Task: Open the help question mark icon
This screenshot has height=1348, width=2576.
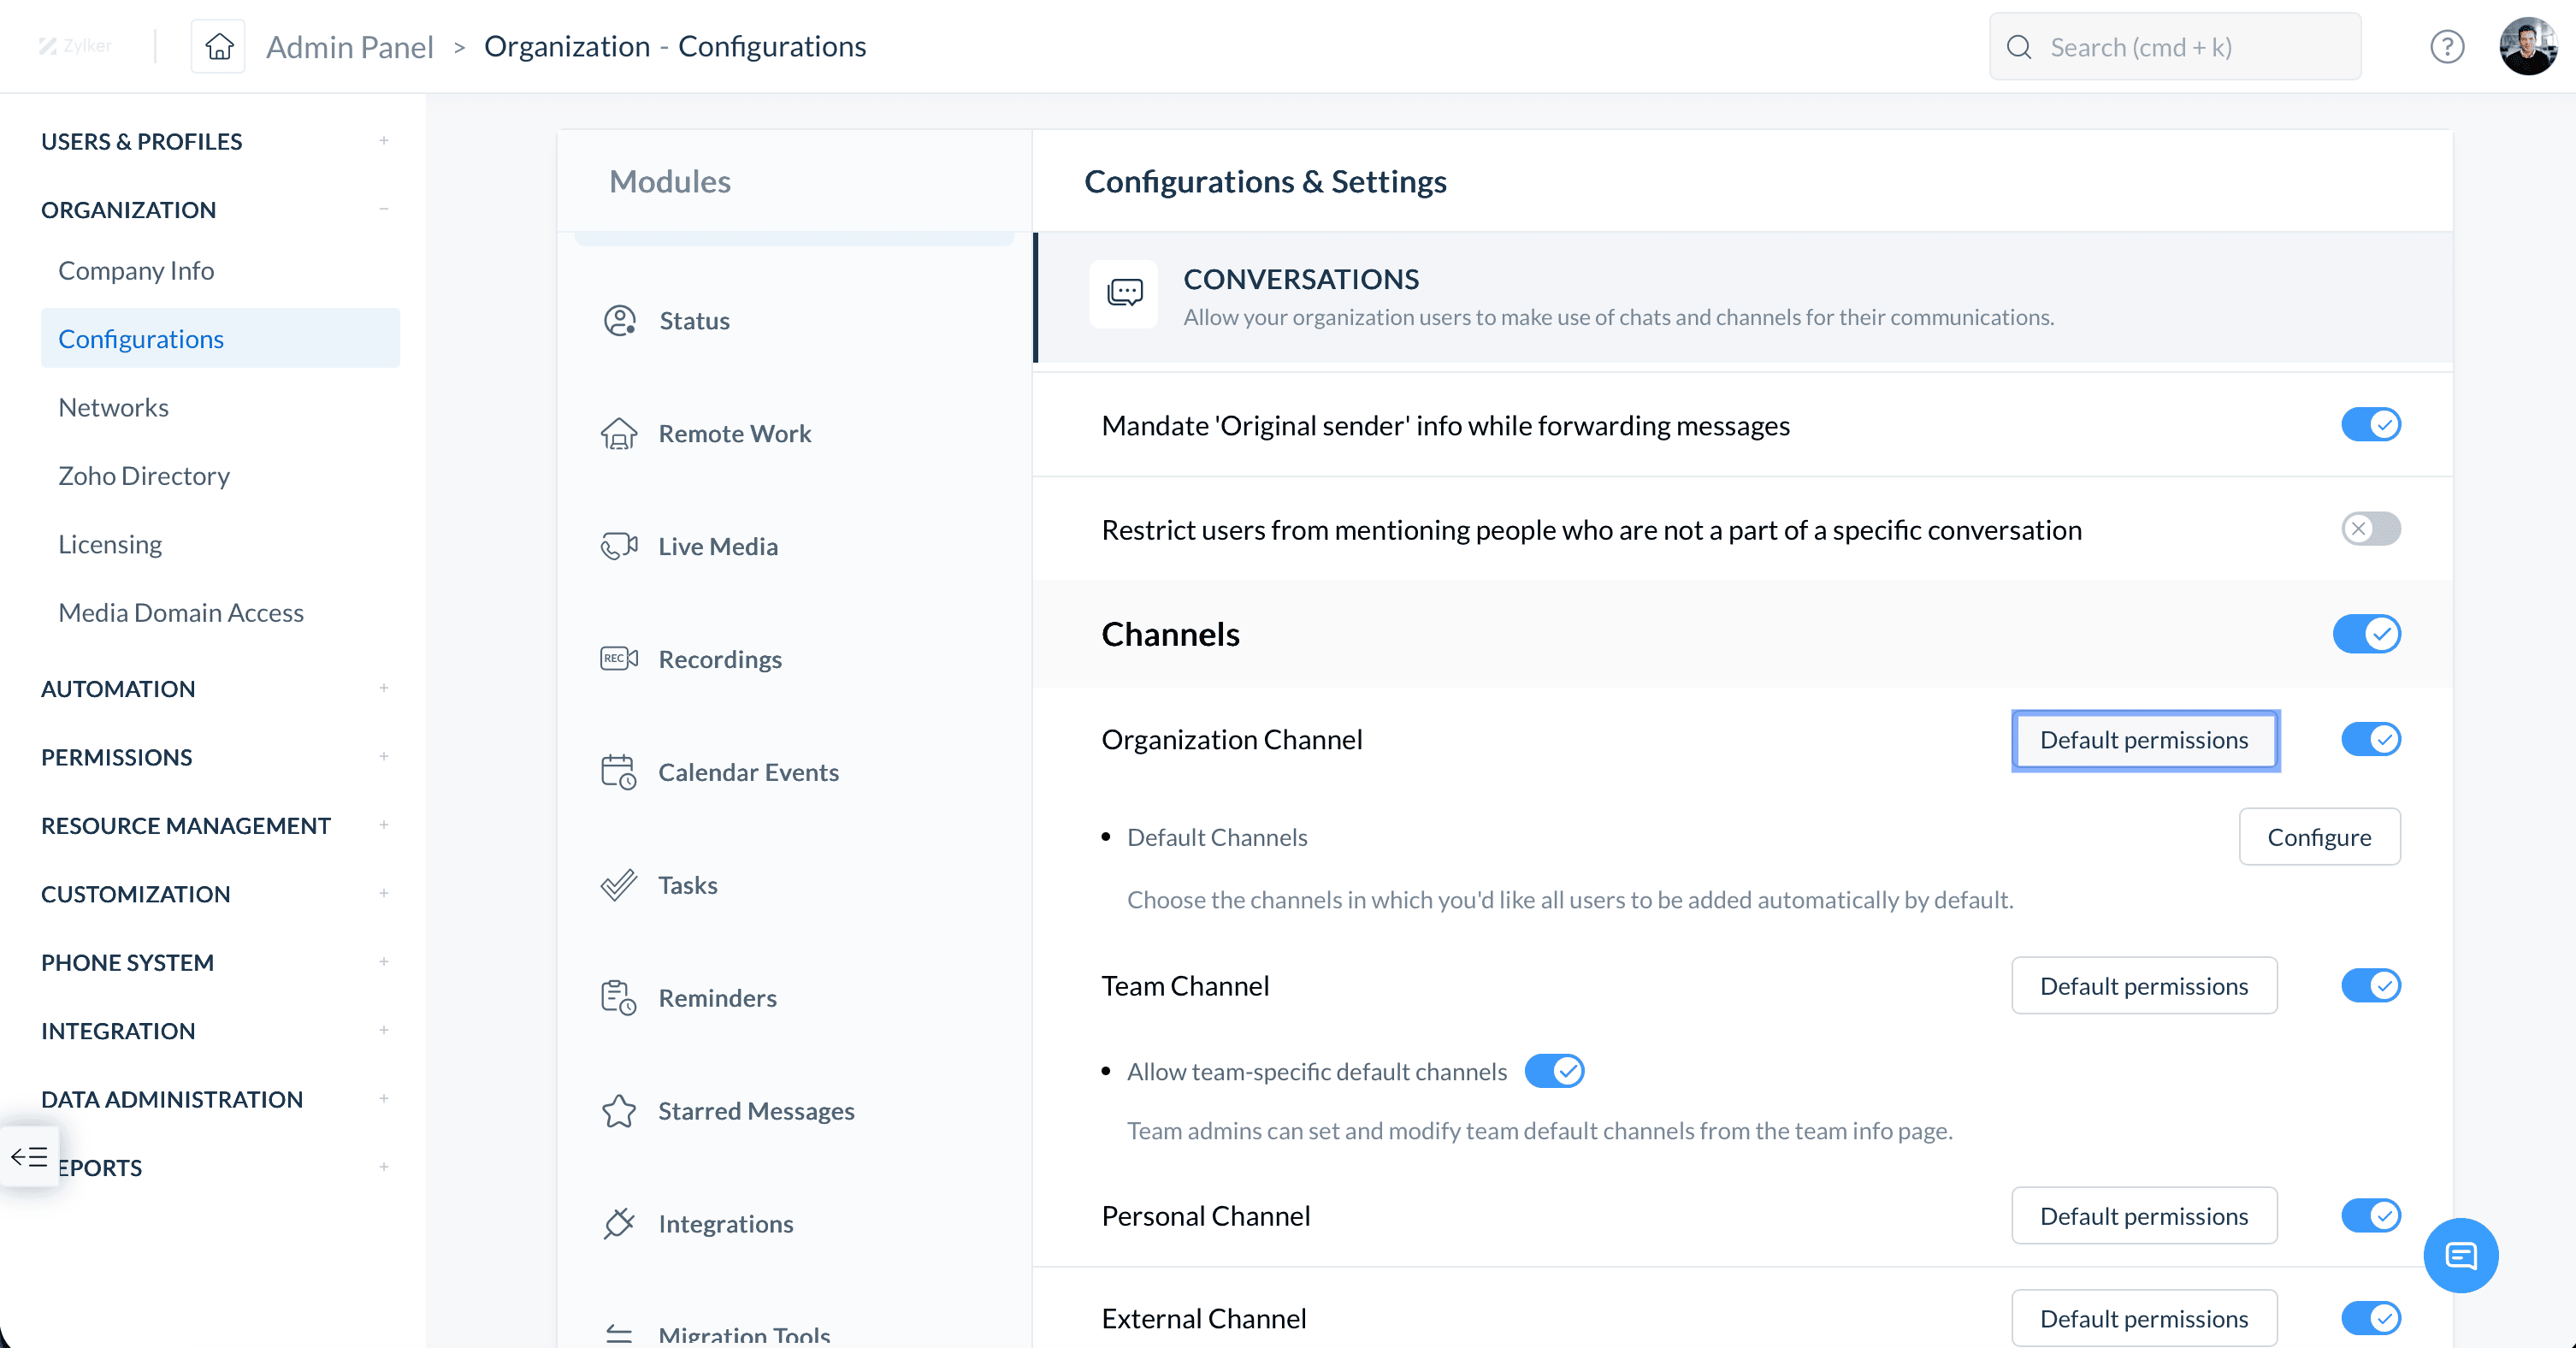Action: (x=2447, y=46)
